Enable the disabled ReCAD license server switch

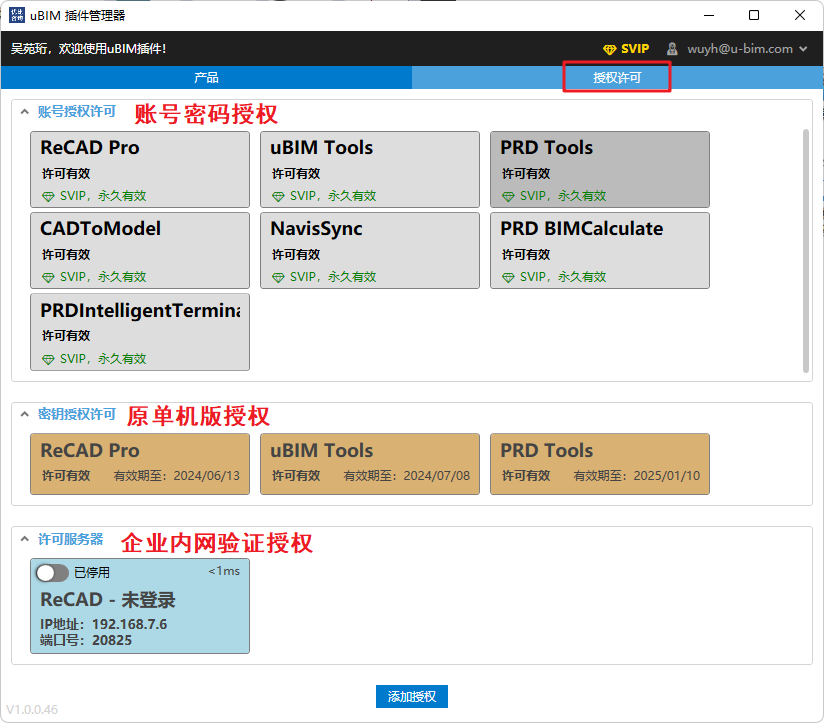tap(50, 573)
